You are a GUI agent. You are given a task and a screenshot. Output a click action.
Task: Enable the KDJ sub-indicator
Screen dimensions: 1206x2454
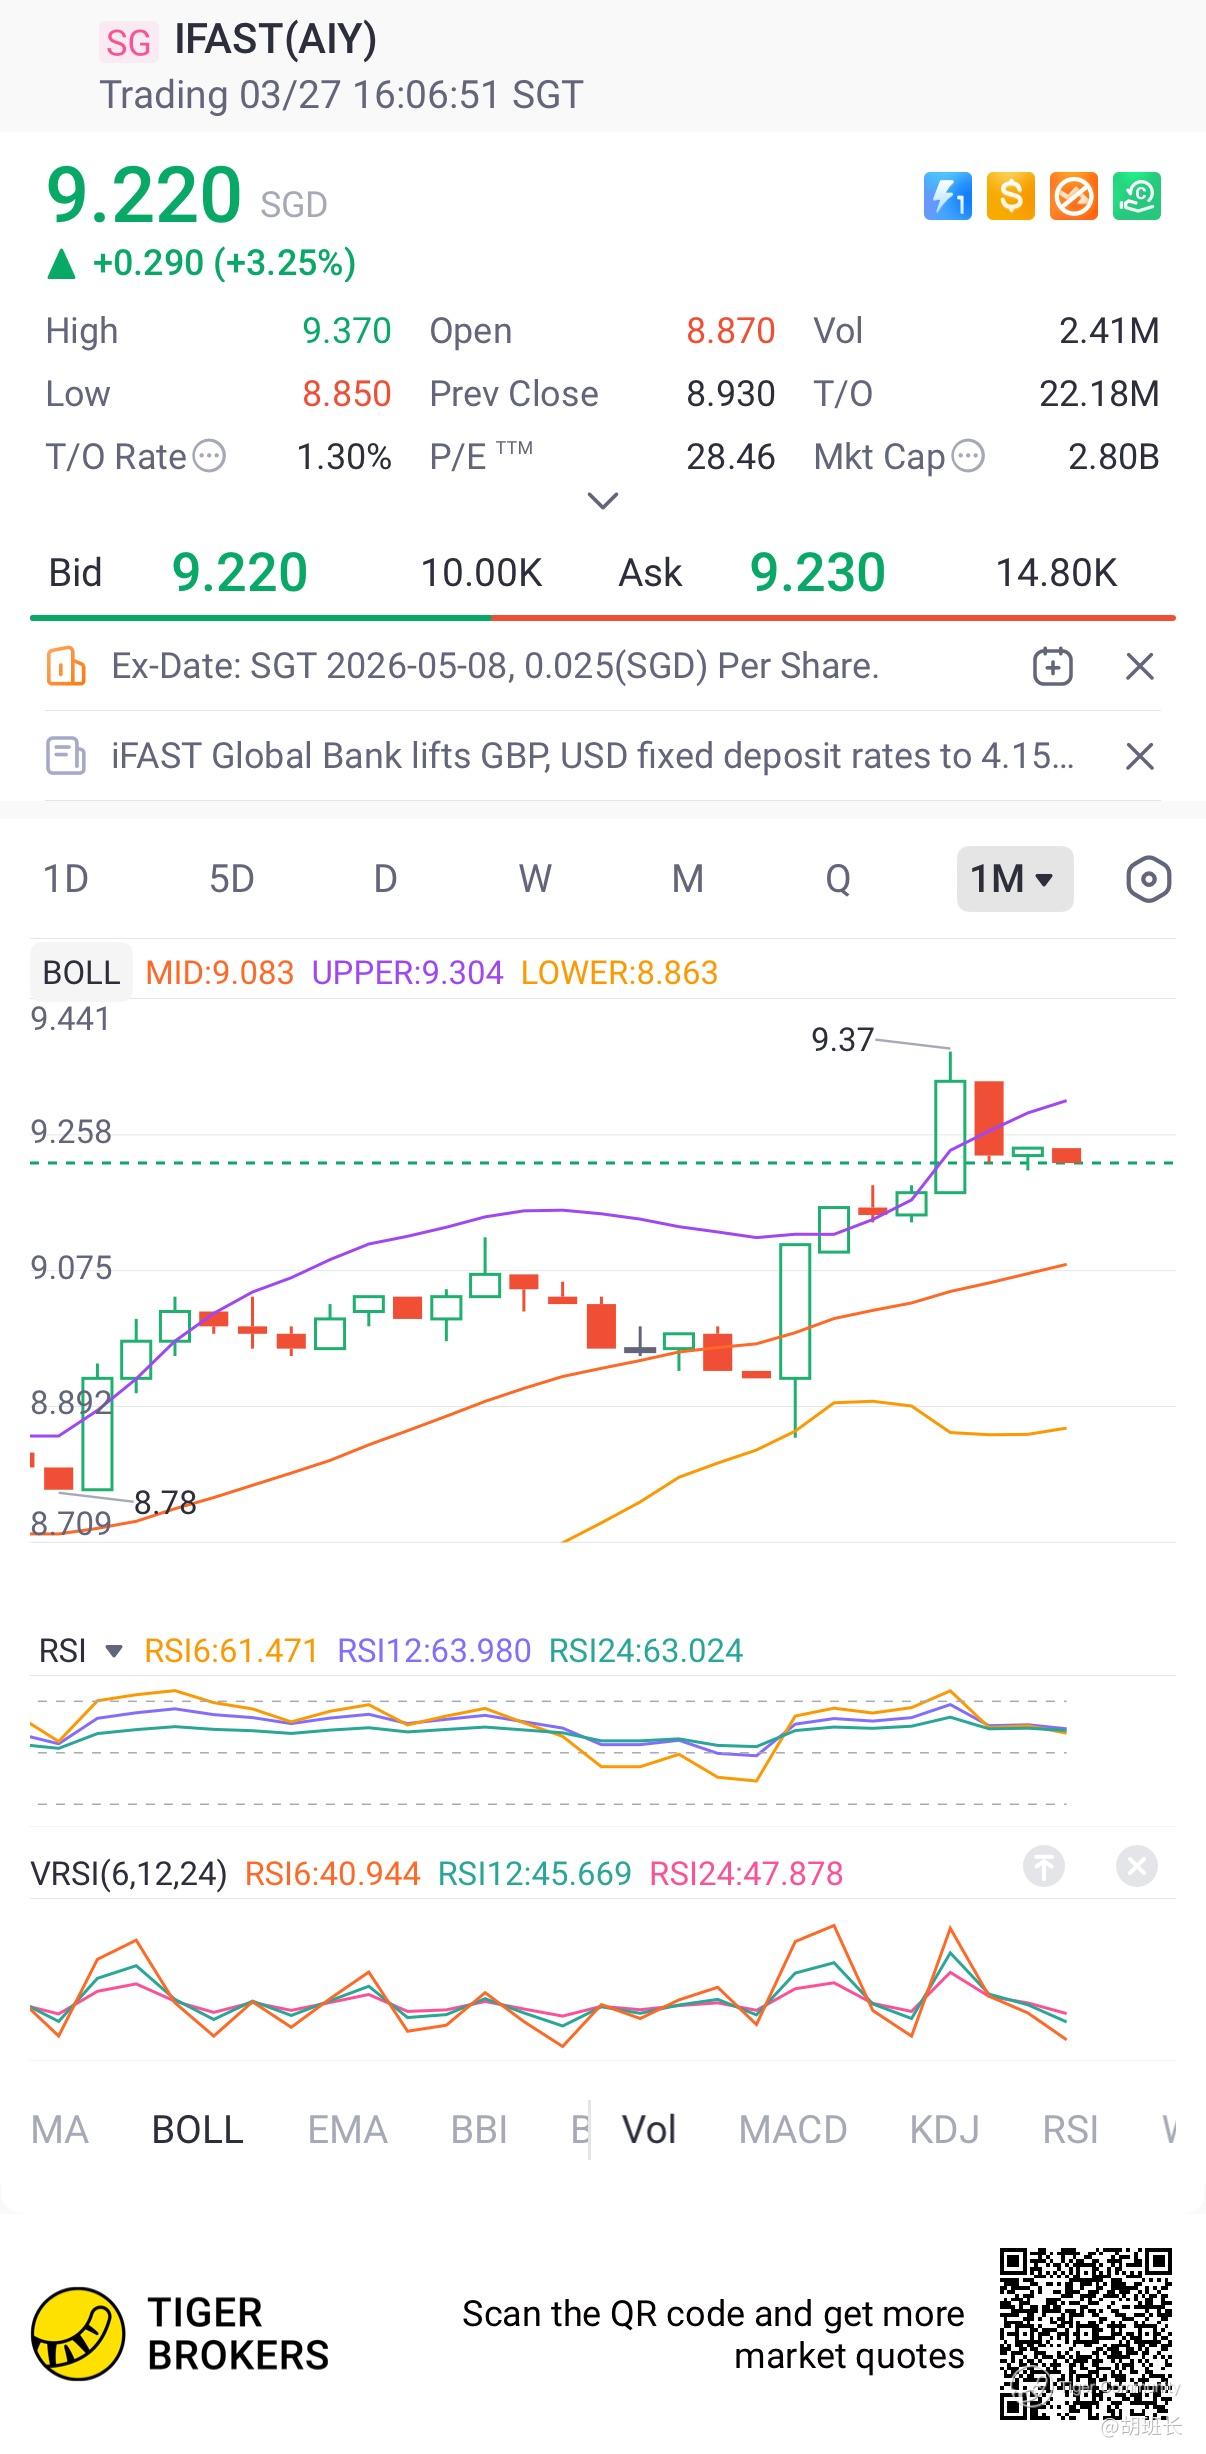coord(944,2130)
